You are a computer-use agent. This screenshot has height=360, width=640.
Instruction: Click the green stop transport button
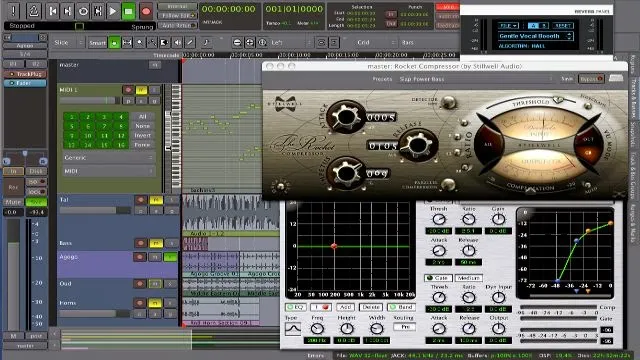[x=129, y=11]
